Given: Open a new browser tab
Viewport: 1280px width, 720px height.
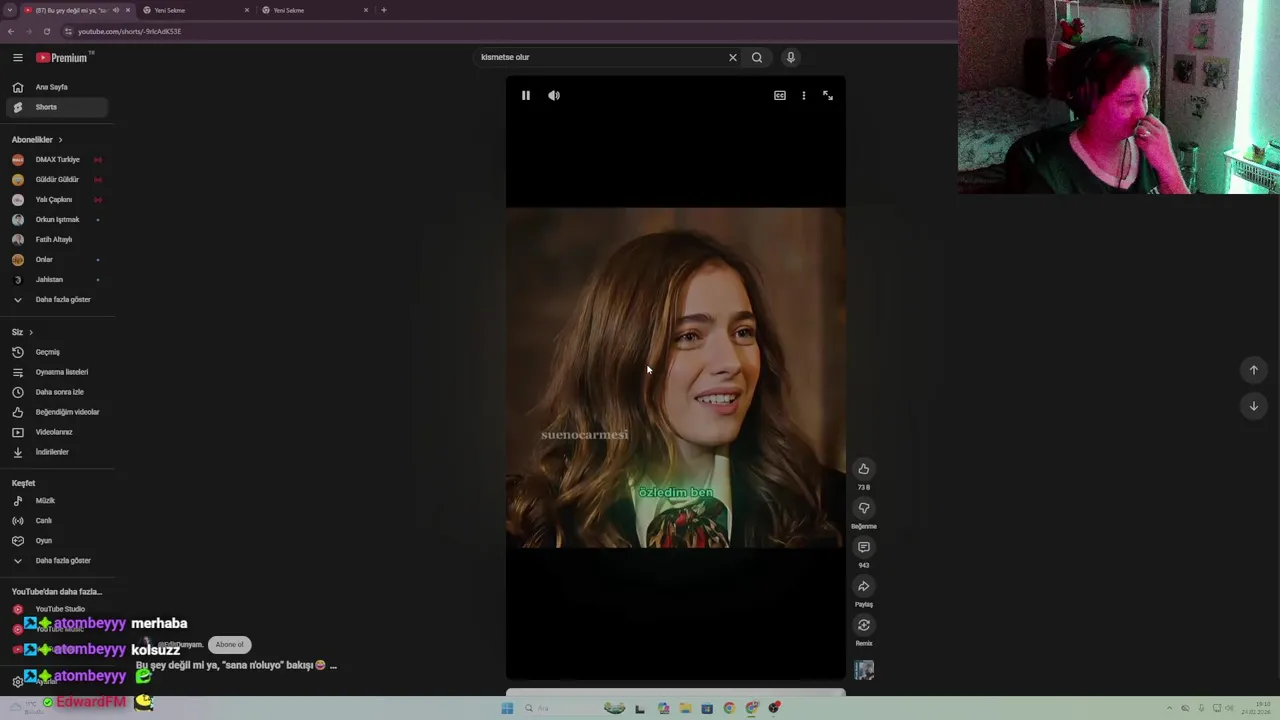Looking at the screenshot, I should [384, 10].
